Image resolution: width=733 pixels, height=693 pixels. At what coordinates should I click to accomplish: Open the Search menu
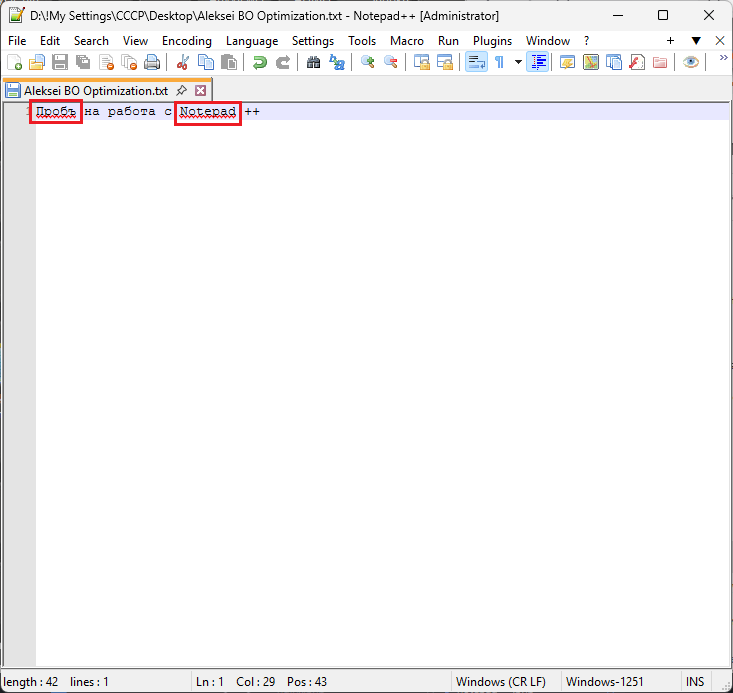(x=91, y=41)
